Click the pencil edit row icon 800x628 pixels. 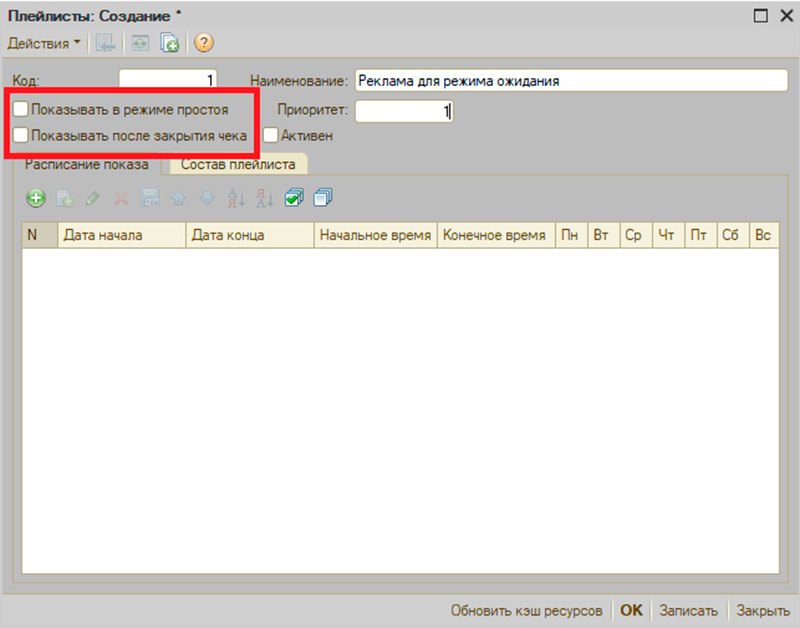point(93,198)
